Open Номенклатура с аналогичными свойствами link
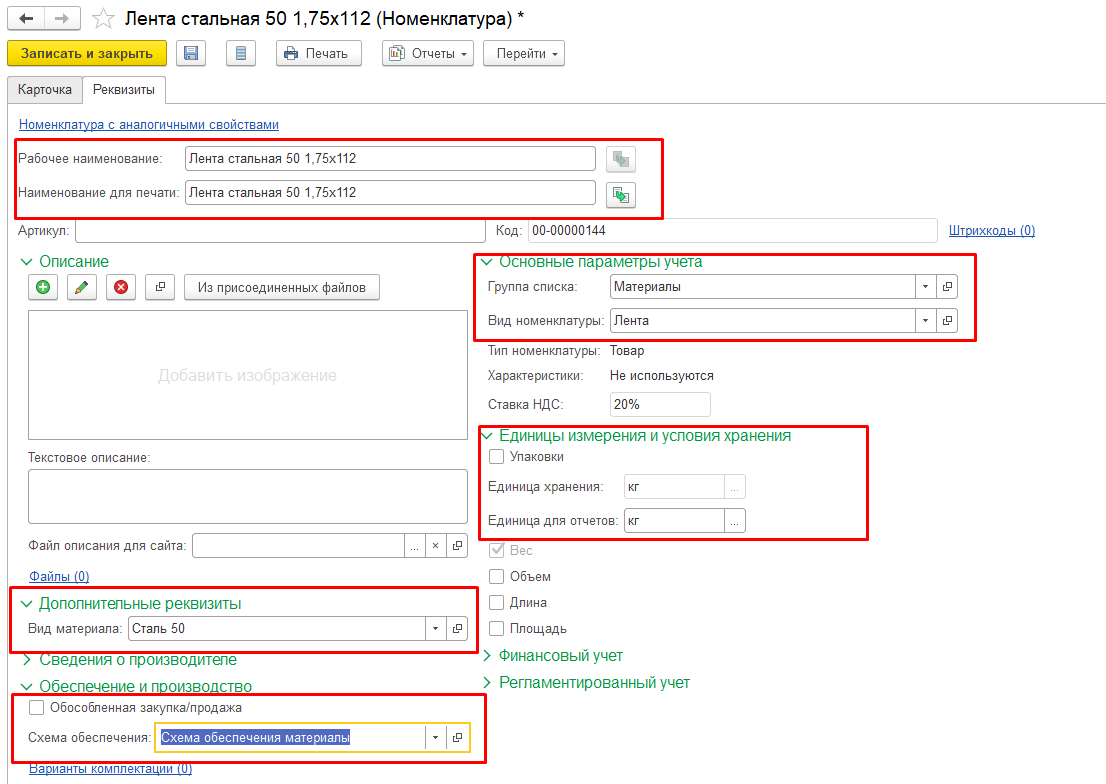1106x784 pixels. [149, 124]
